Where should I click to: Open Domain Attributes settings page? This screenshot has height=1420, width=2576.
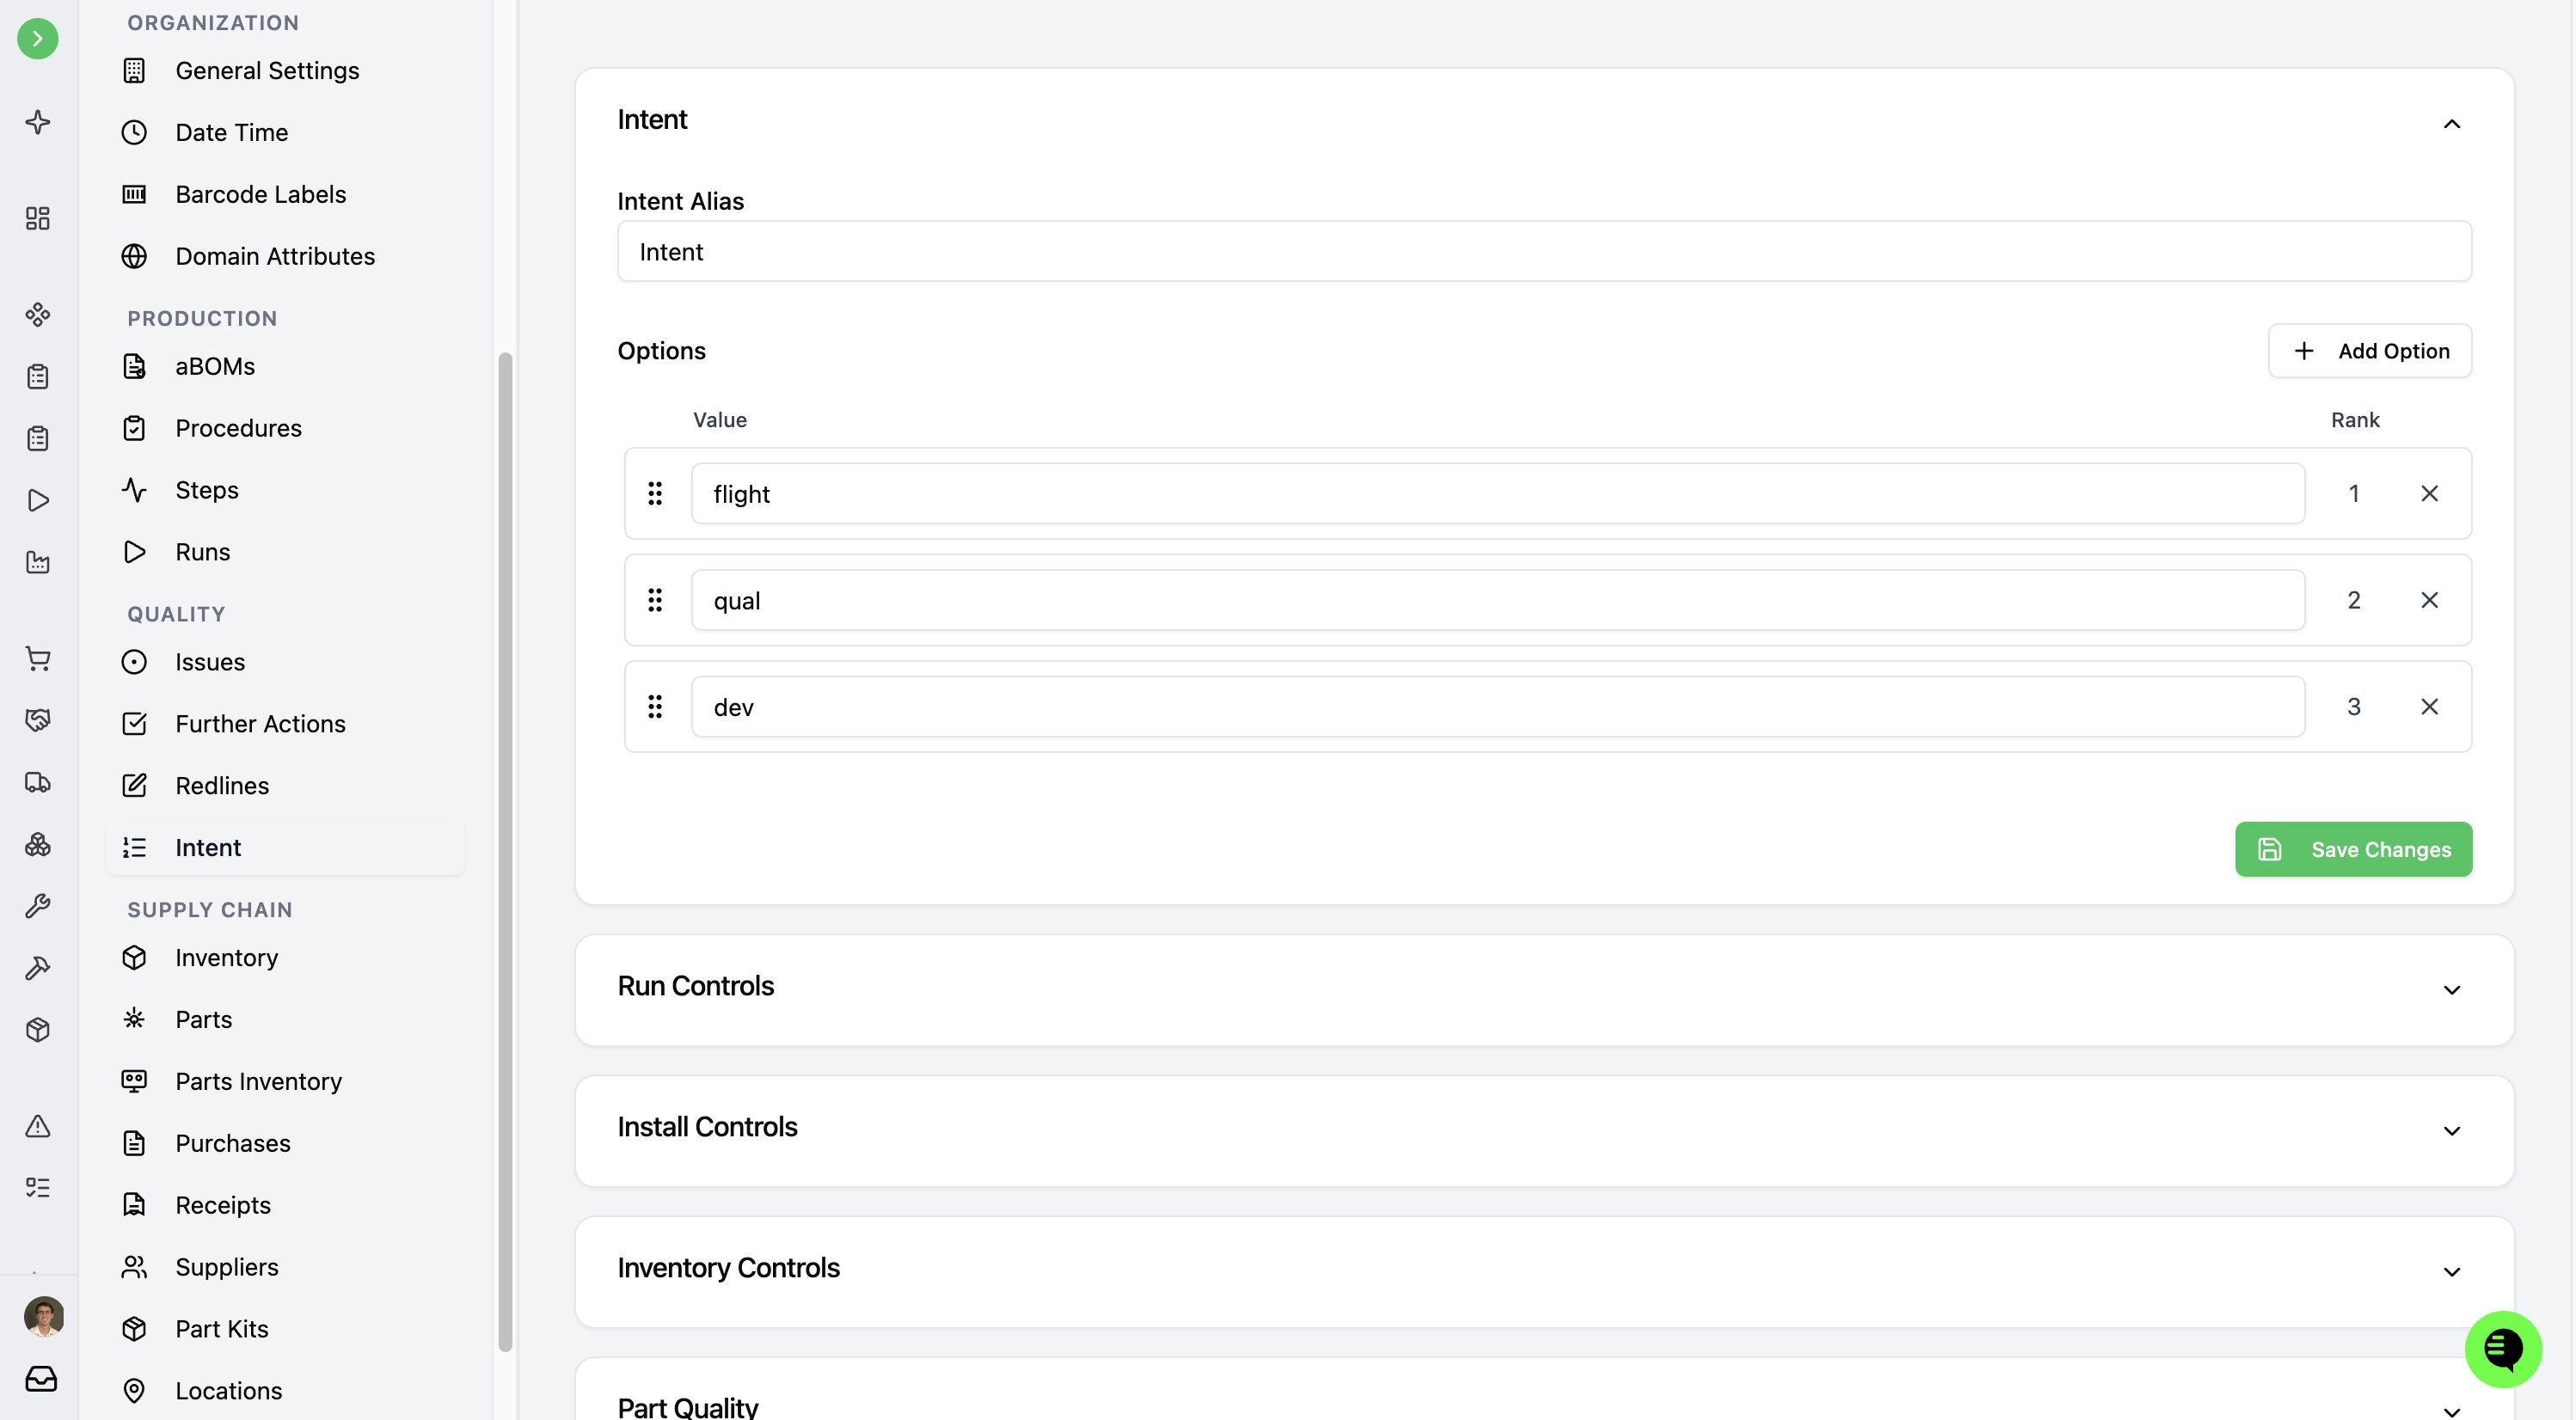click(x=274, y=256)
